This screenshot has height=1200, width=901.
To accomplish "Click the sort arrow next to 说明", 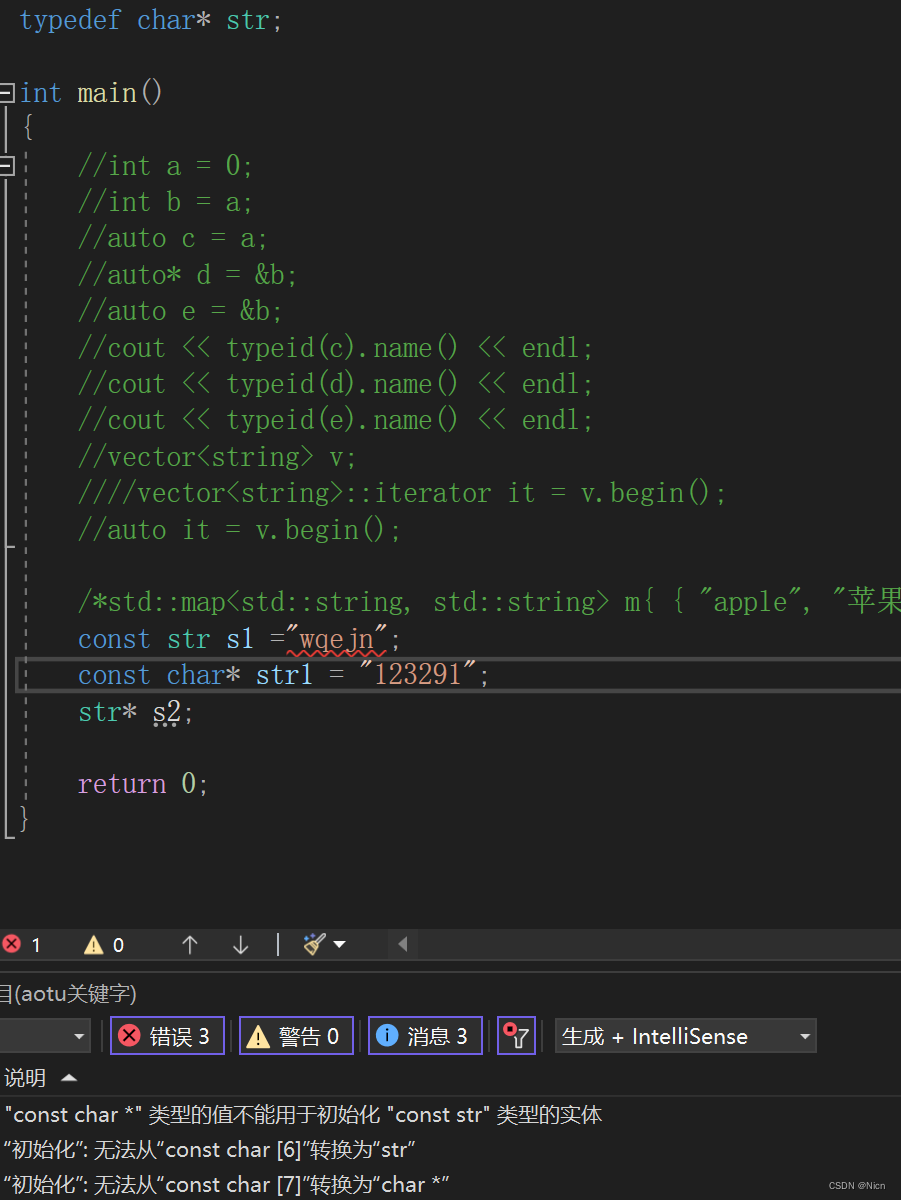I will 69,1078.
